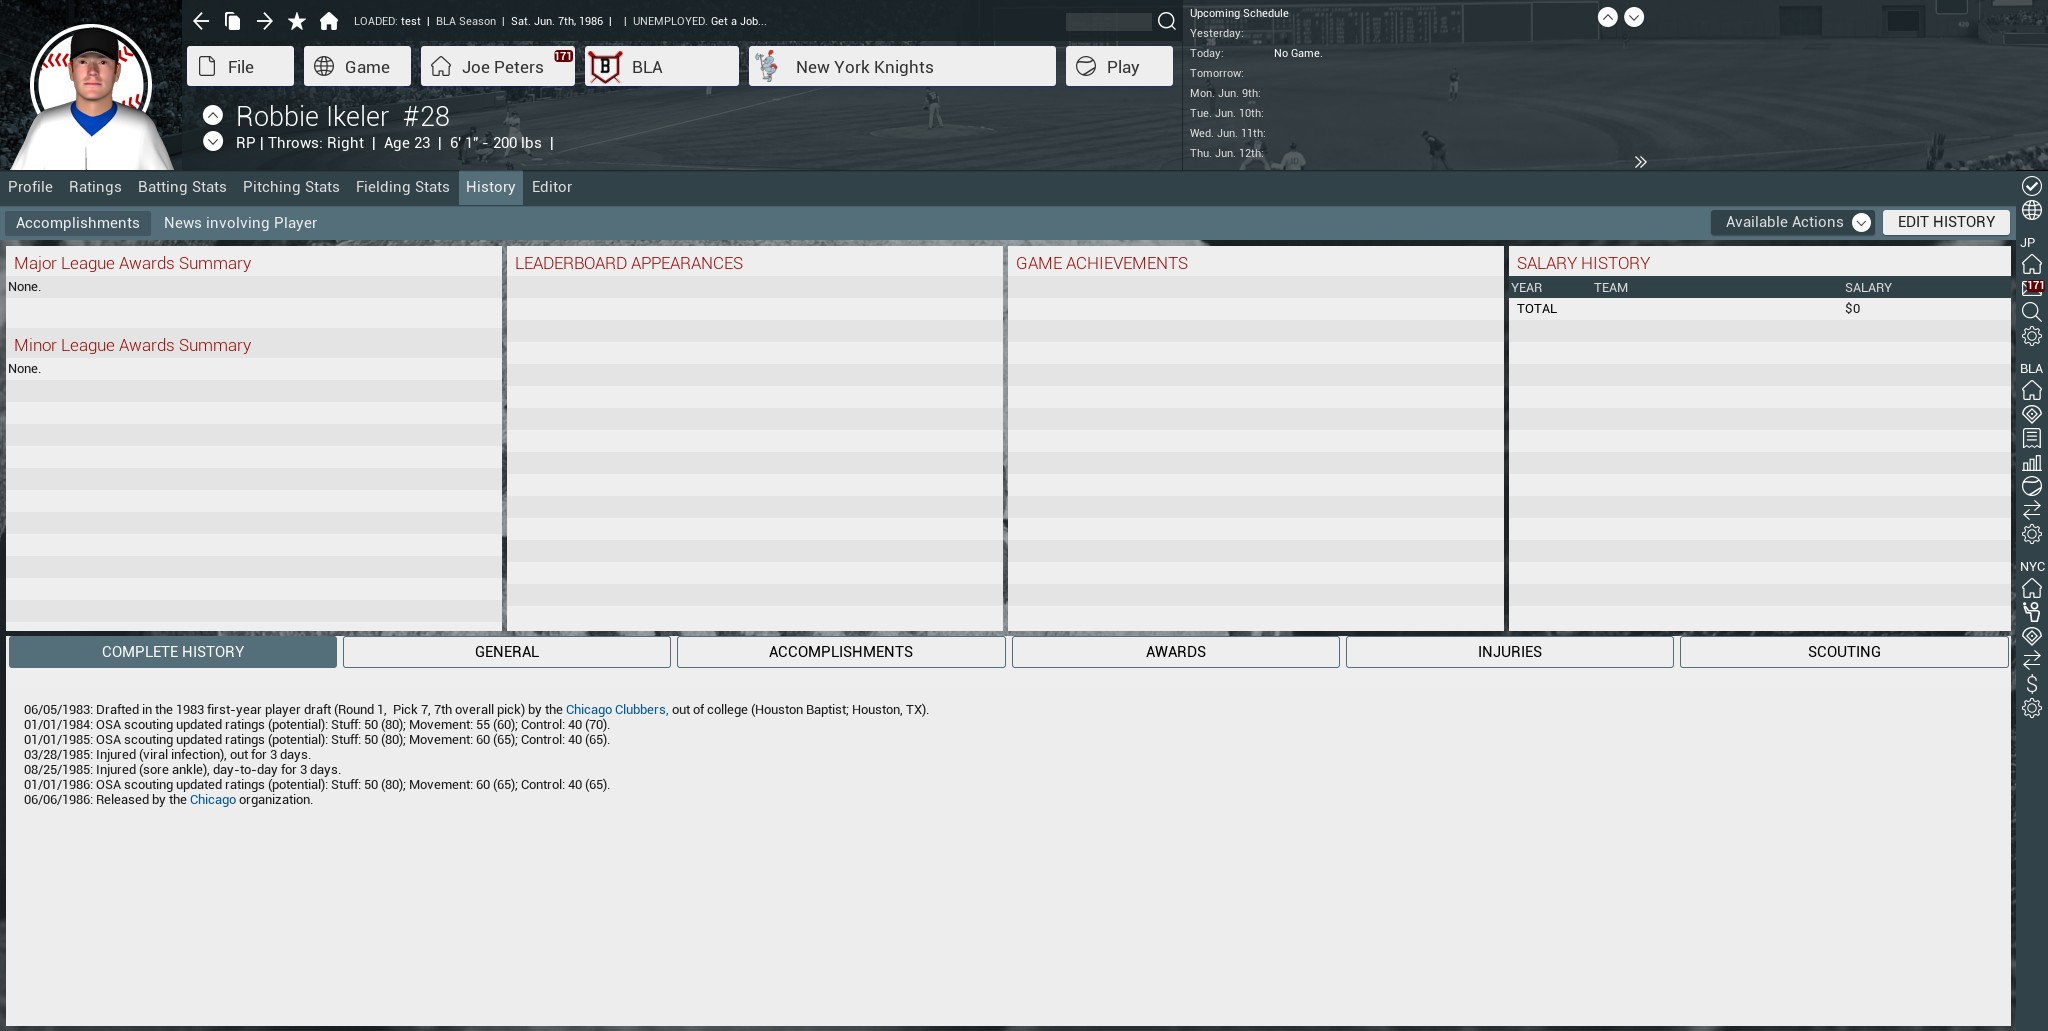Filter history by AWARDS

point(1176,652)
